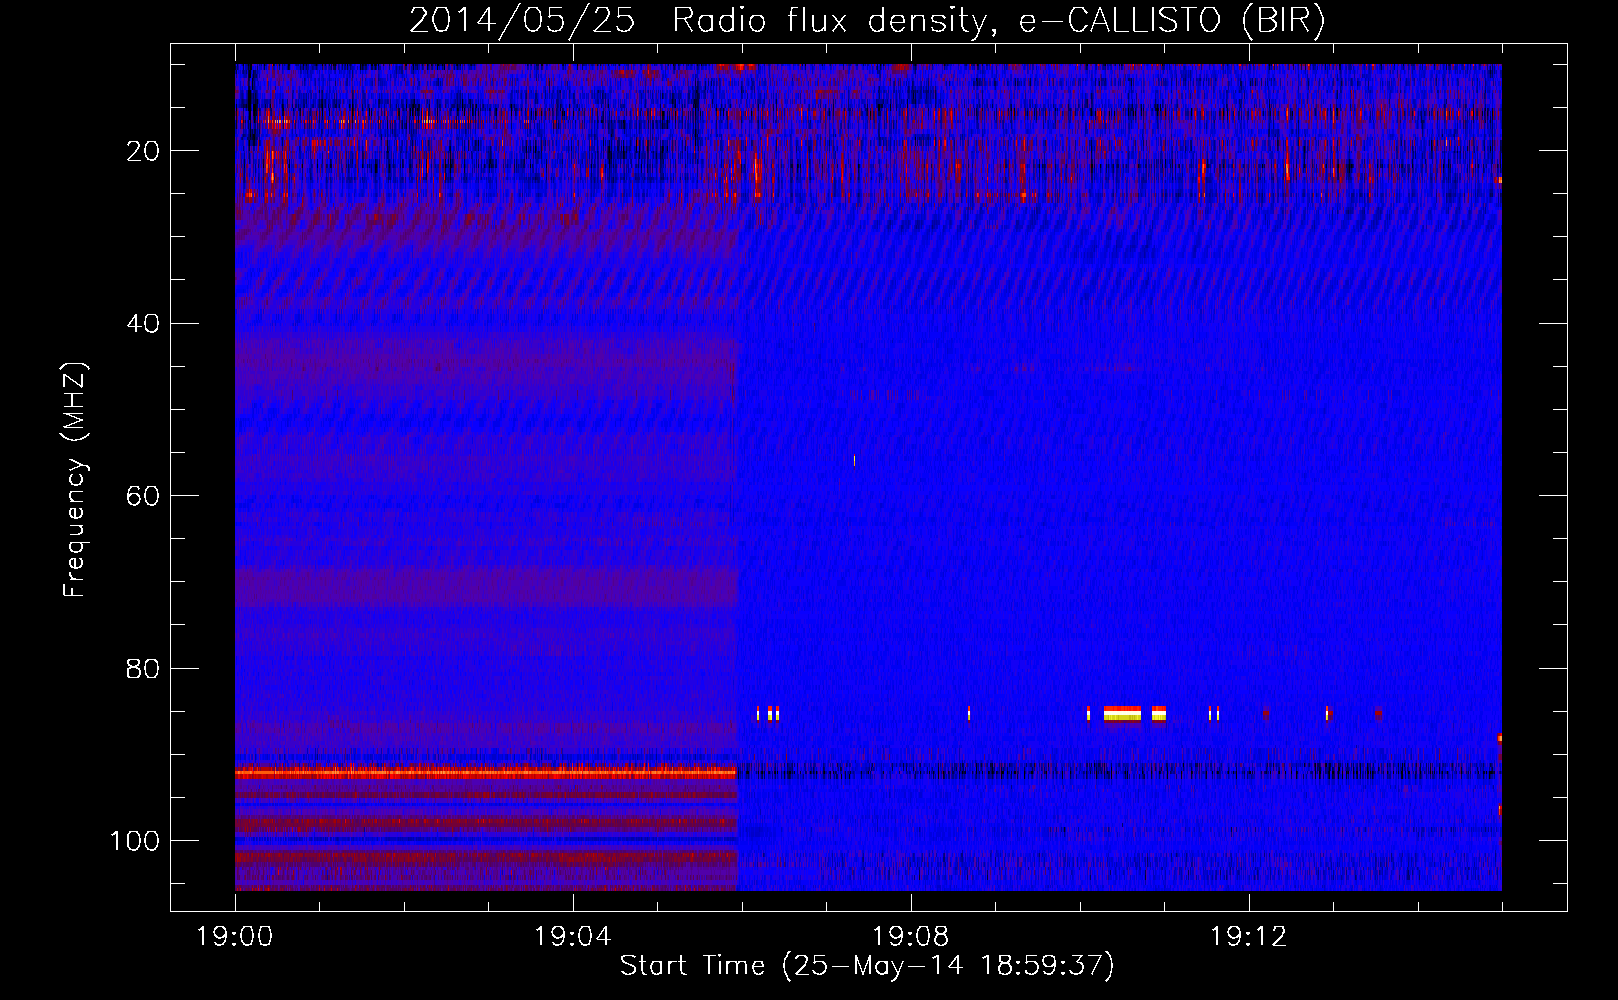Click the 100 MHz frequency tick label

click(135, 841)
